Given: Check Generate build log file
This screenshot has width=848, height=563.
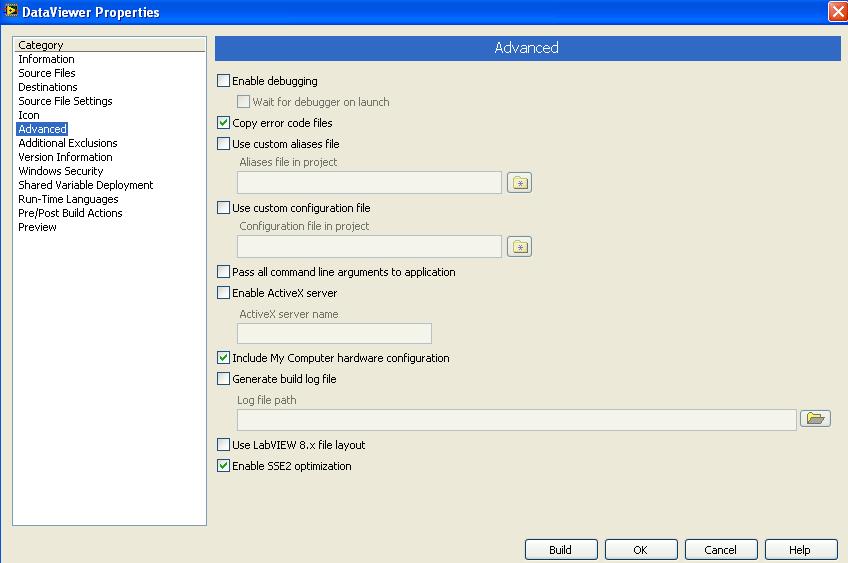Looking at the screenshot, I should 223,379.
